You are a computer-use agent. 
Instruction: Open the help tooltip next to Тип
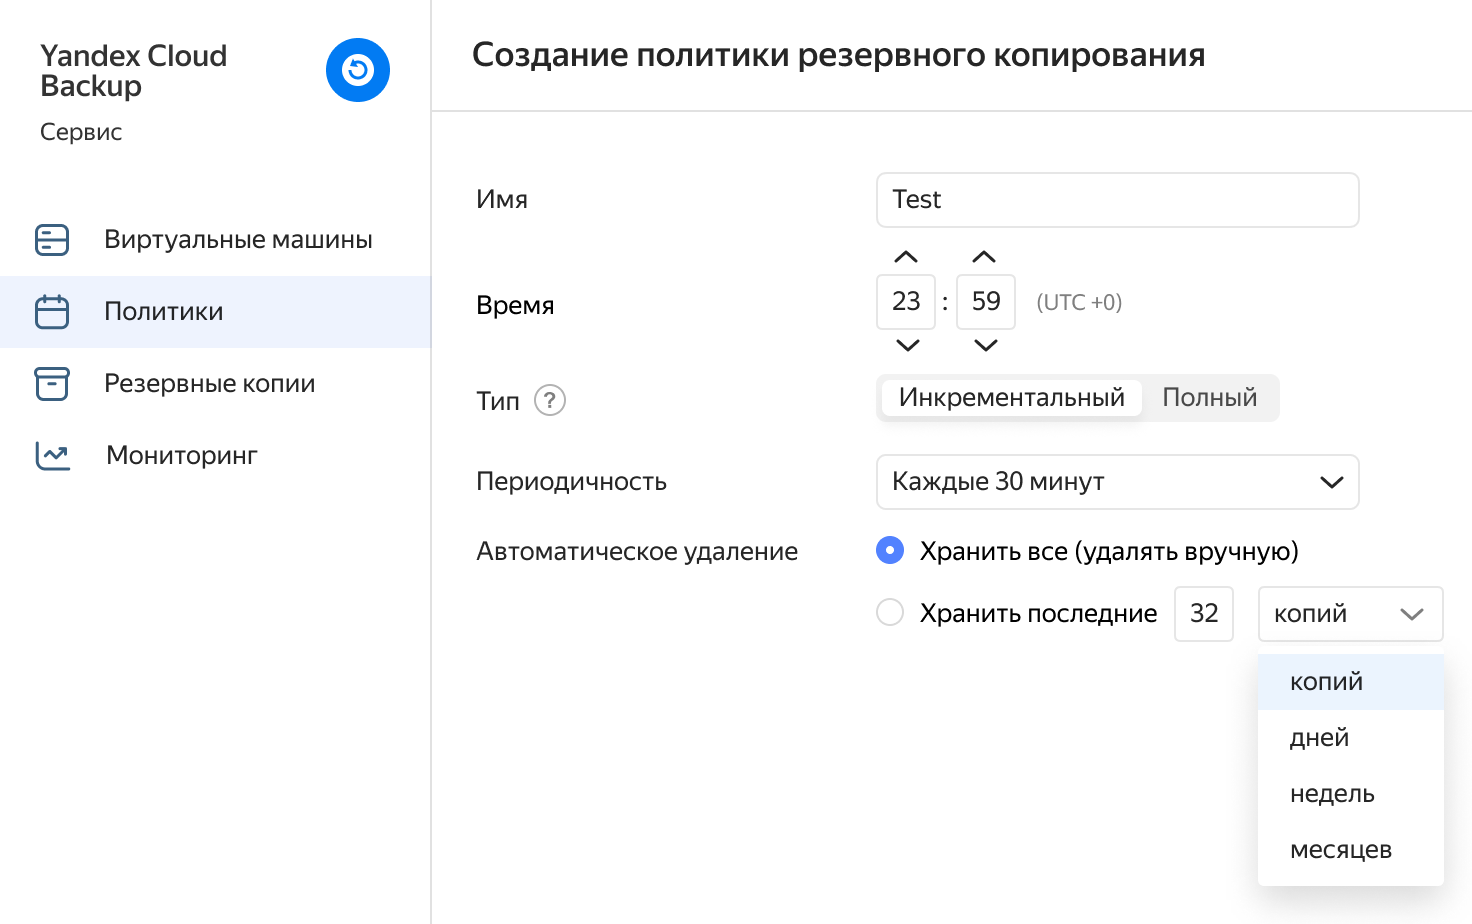tap(550, 400)
